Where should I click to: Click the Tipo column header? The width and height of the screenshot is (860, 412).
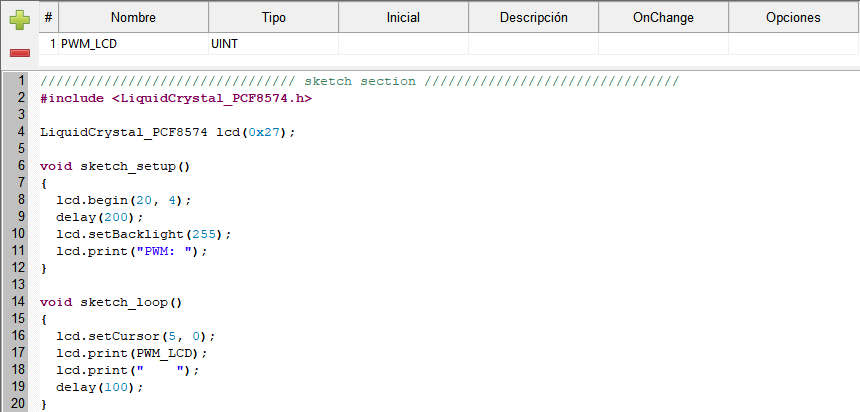coord(274,18)
